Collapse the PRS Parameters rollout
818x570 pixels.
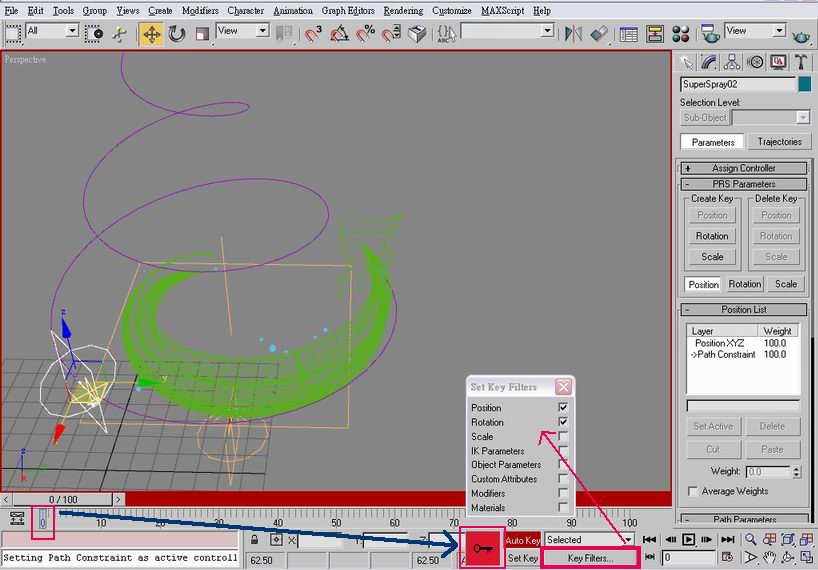[x=744, y=184]
